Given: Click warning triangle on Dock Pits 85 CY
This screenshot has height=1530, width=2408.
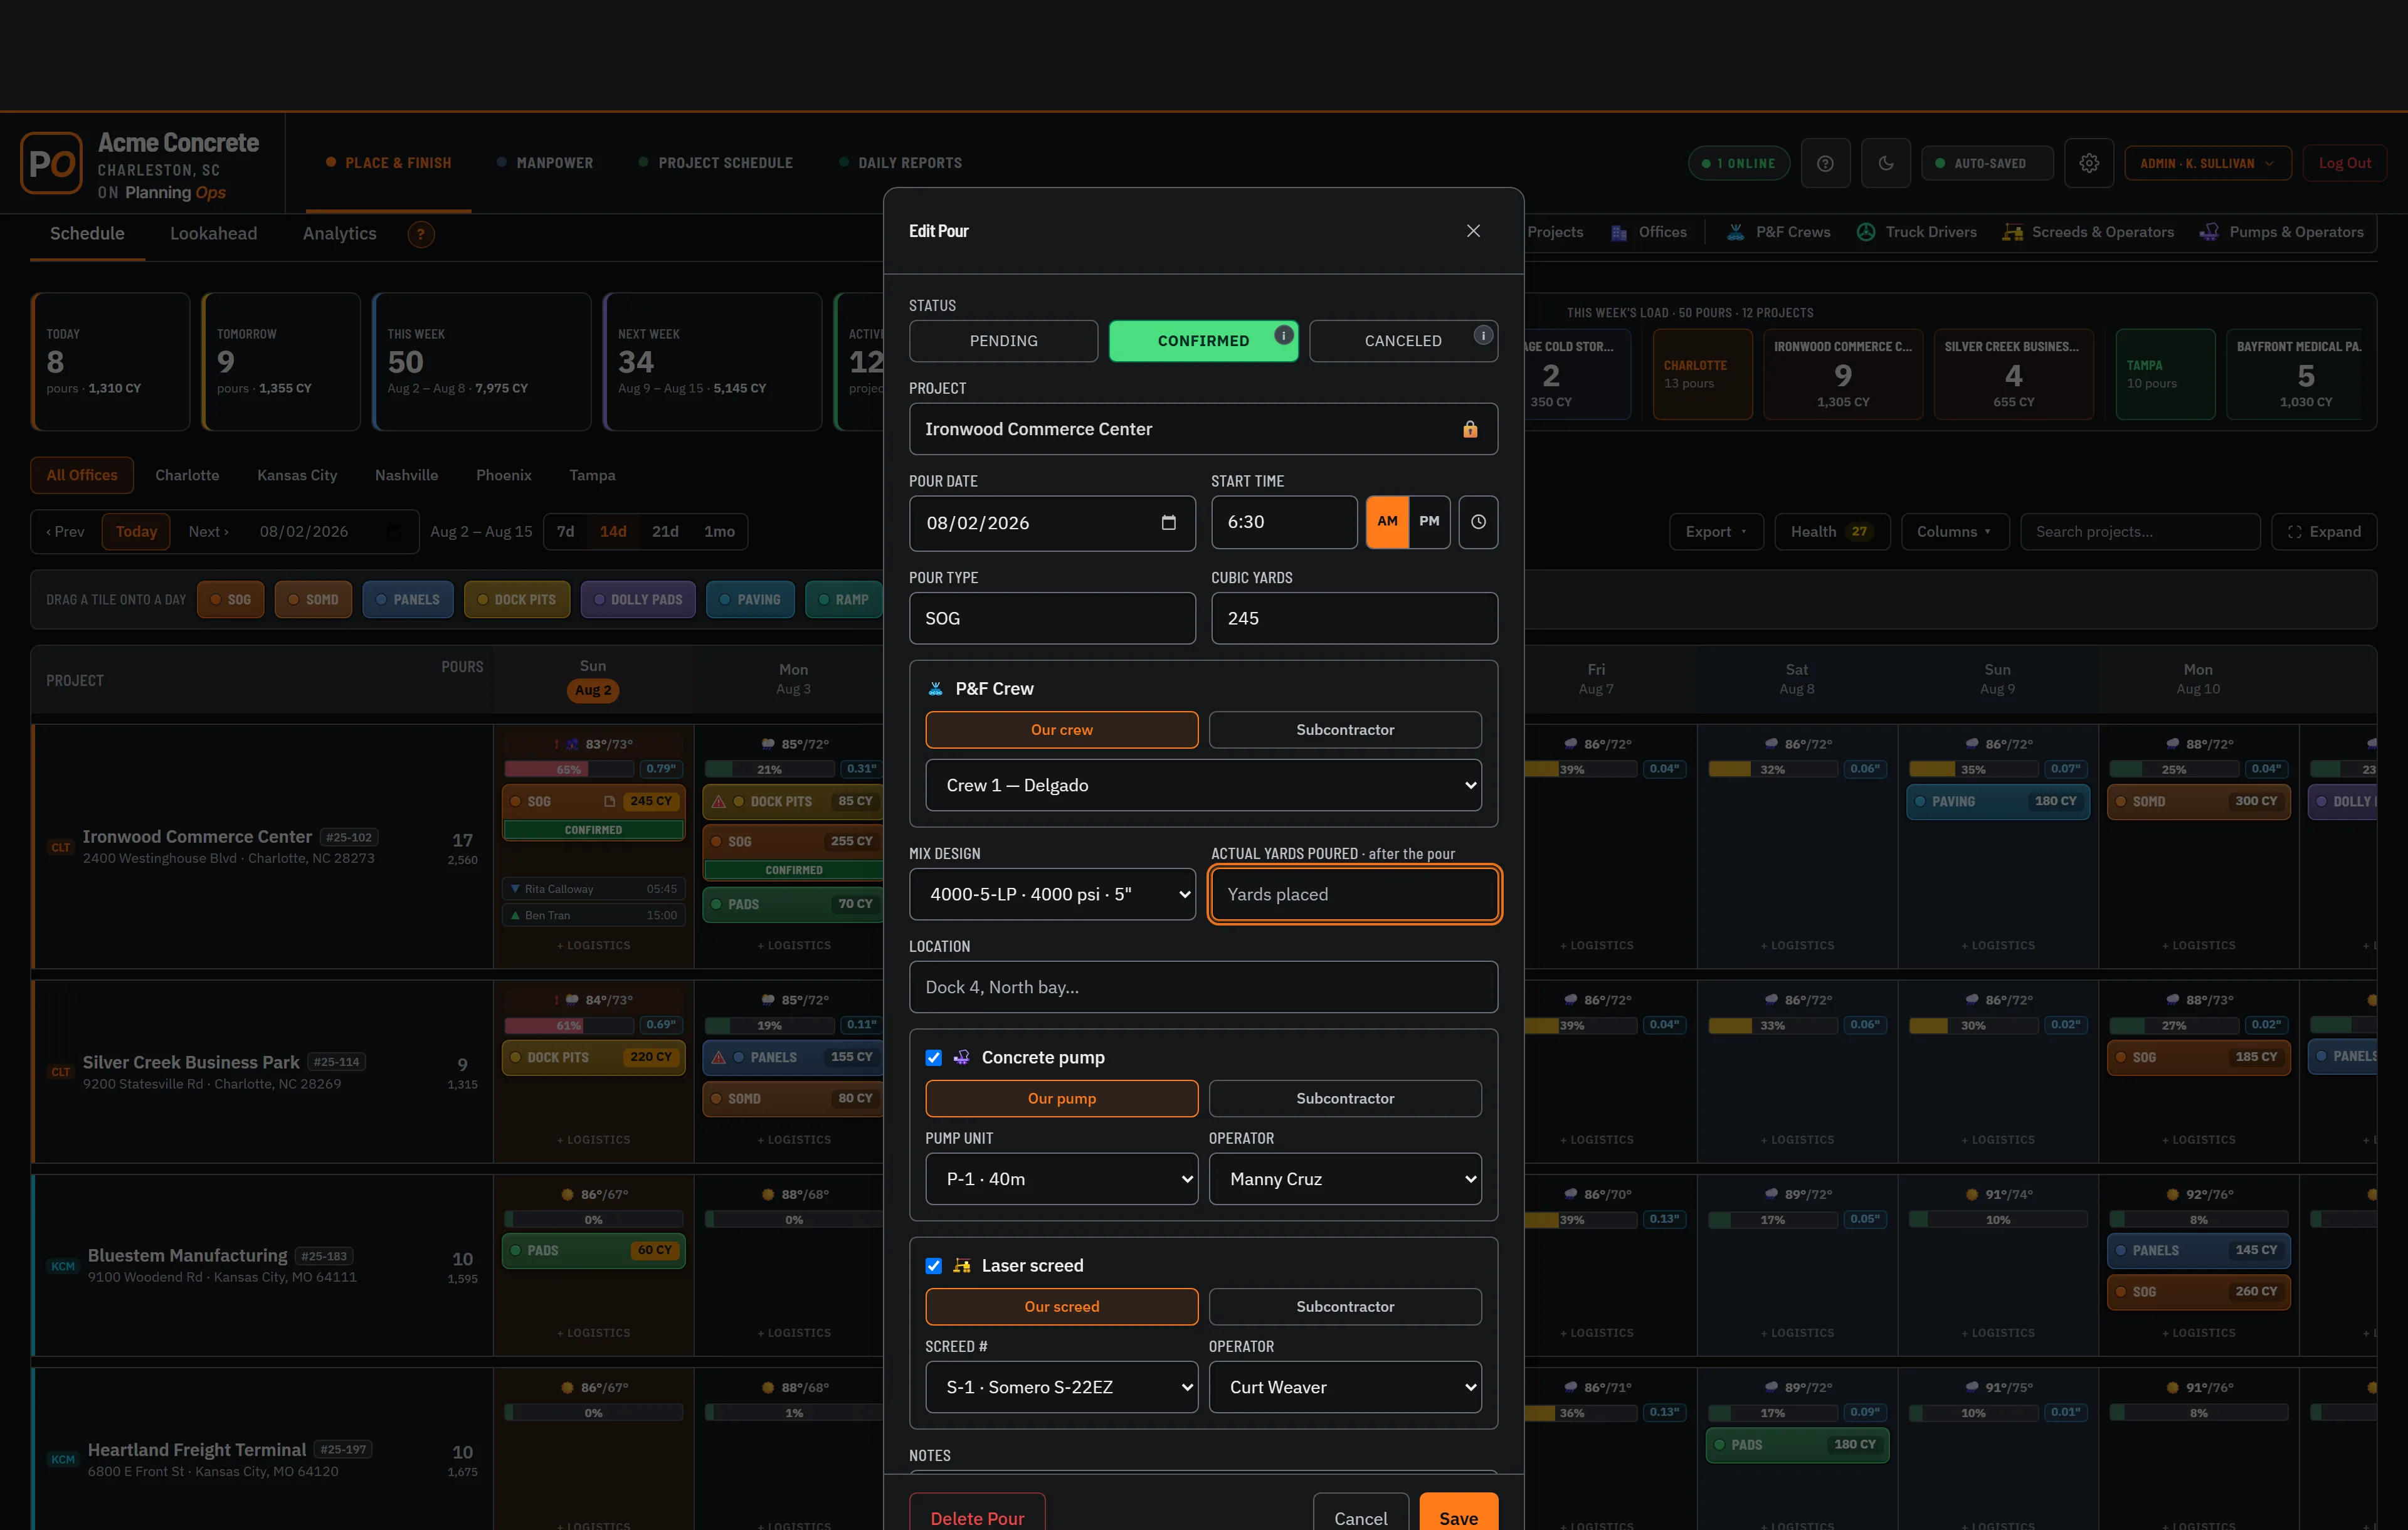Looking at the screenshot, I should point(718,802).
